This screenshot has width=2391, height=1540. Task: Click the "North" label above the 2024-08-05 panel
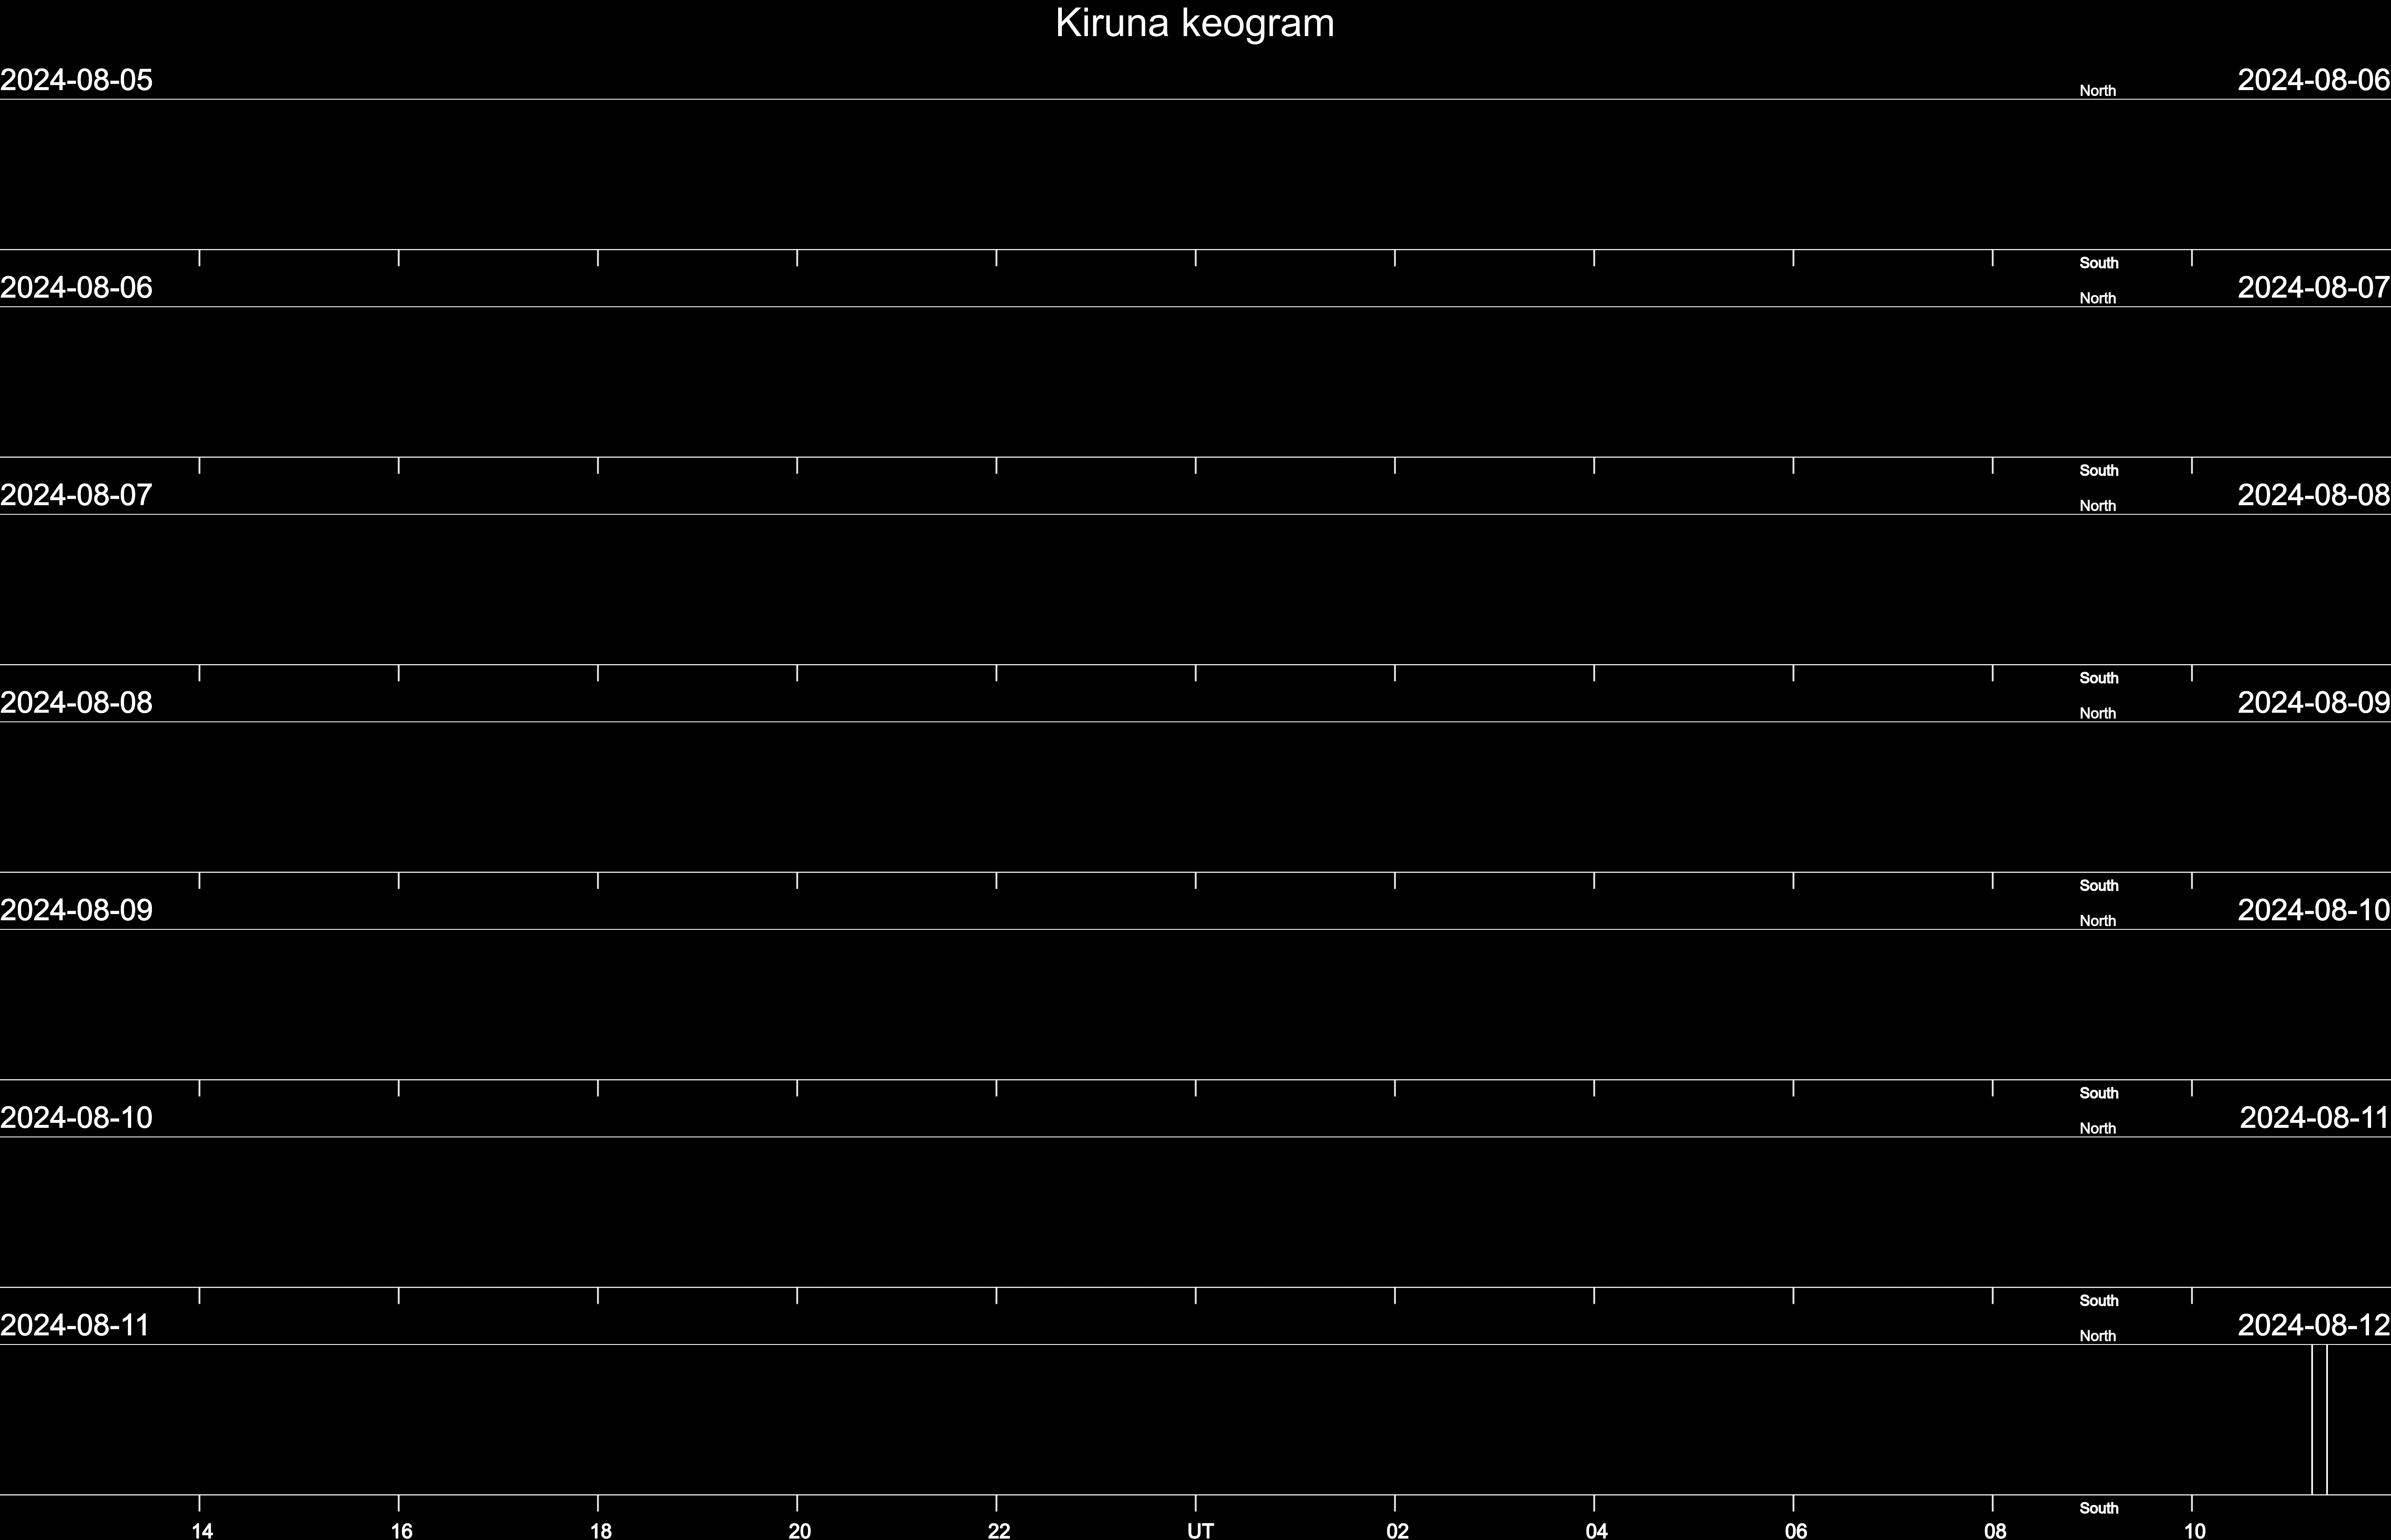tap(2097, 91)
